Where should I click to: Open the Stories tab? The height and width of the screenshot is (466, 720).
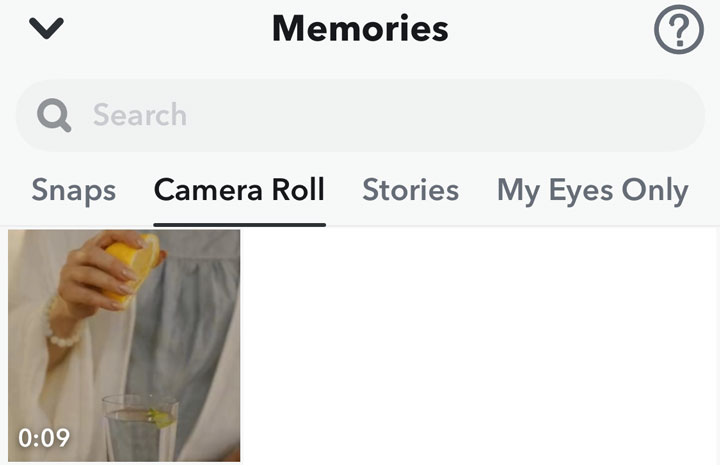click(411, 190)
